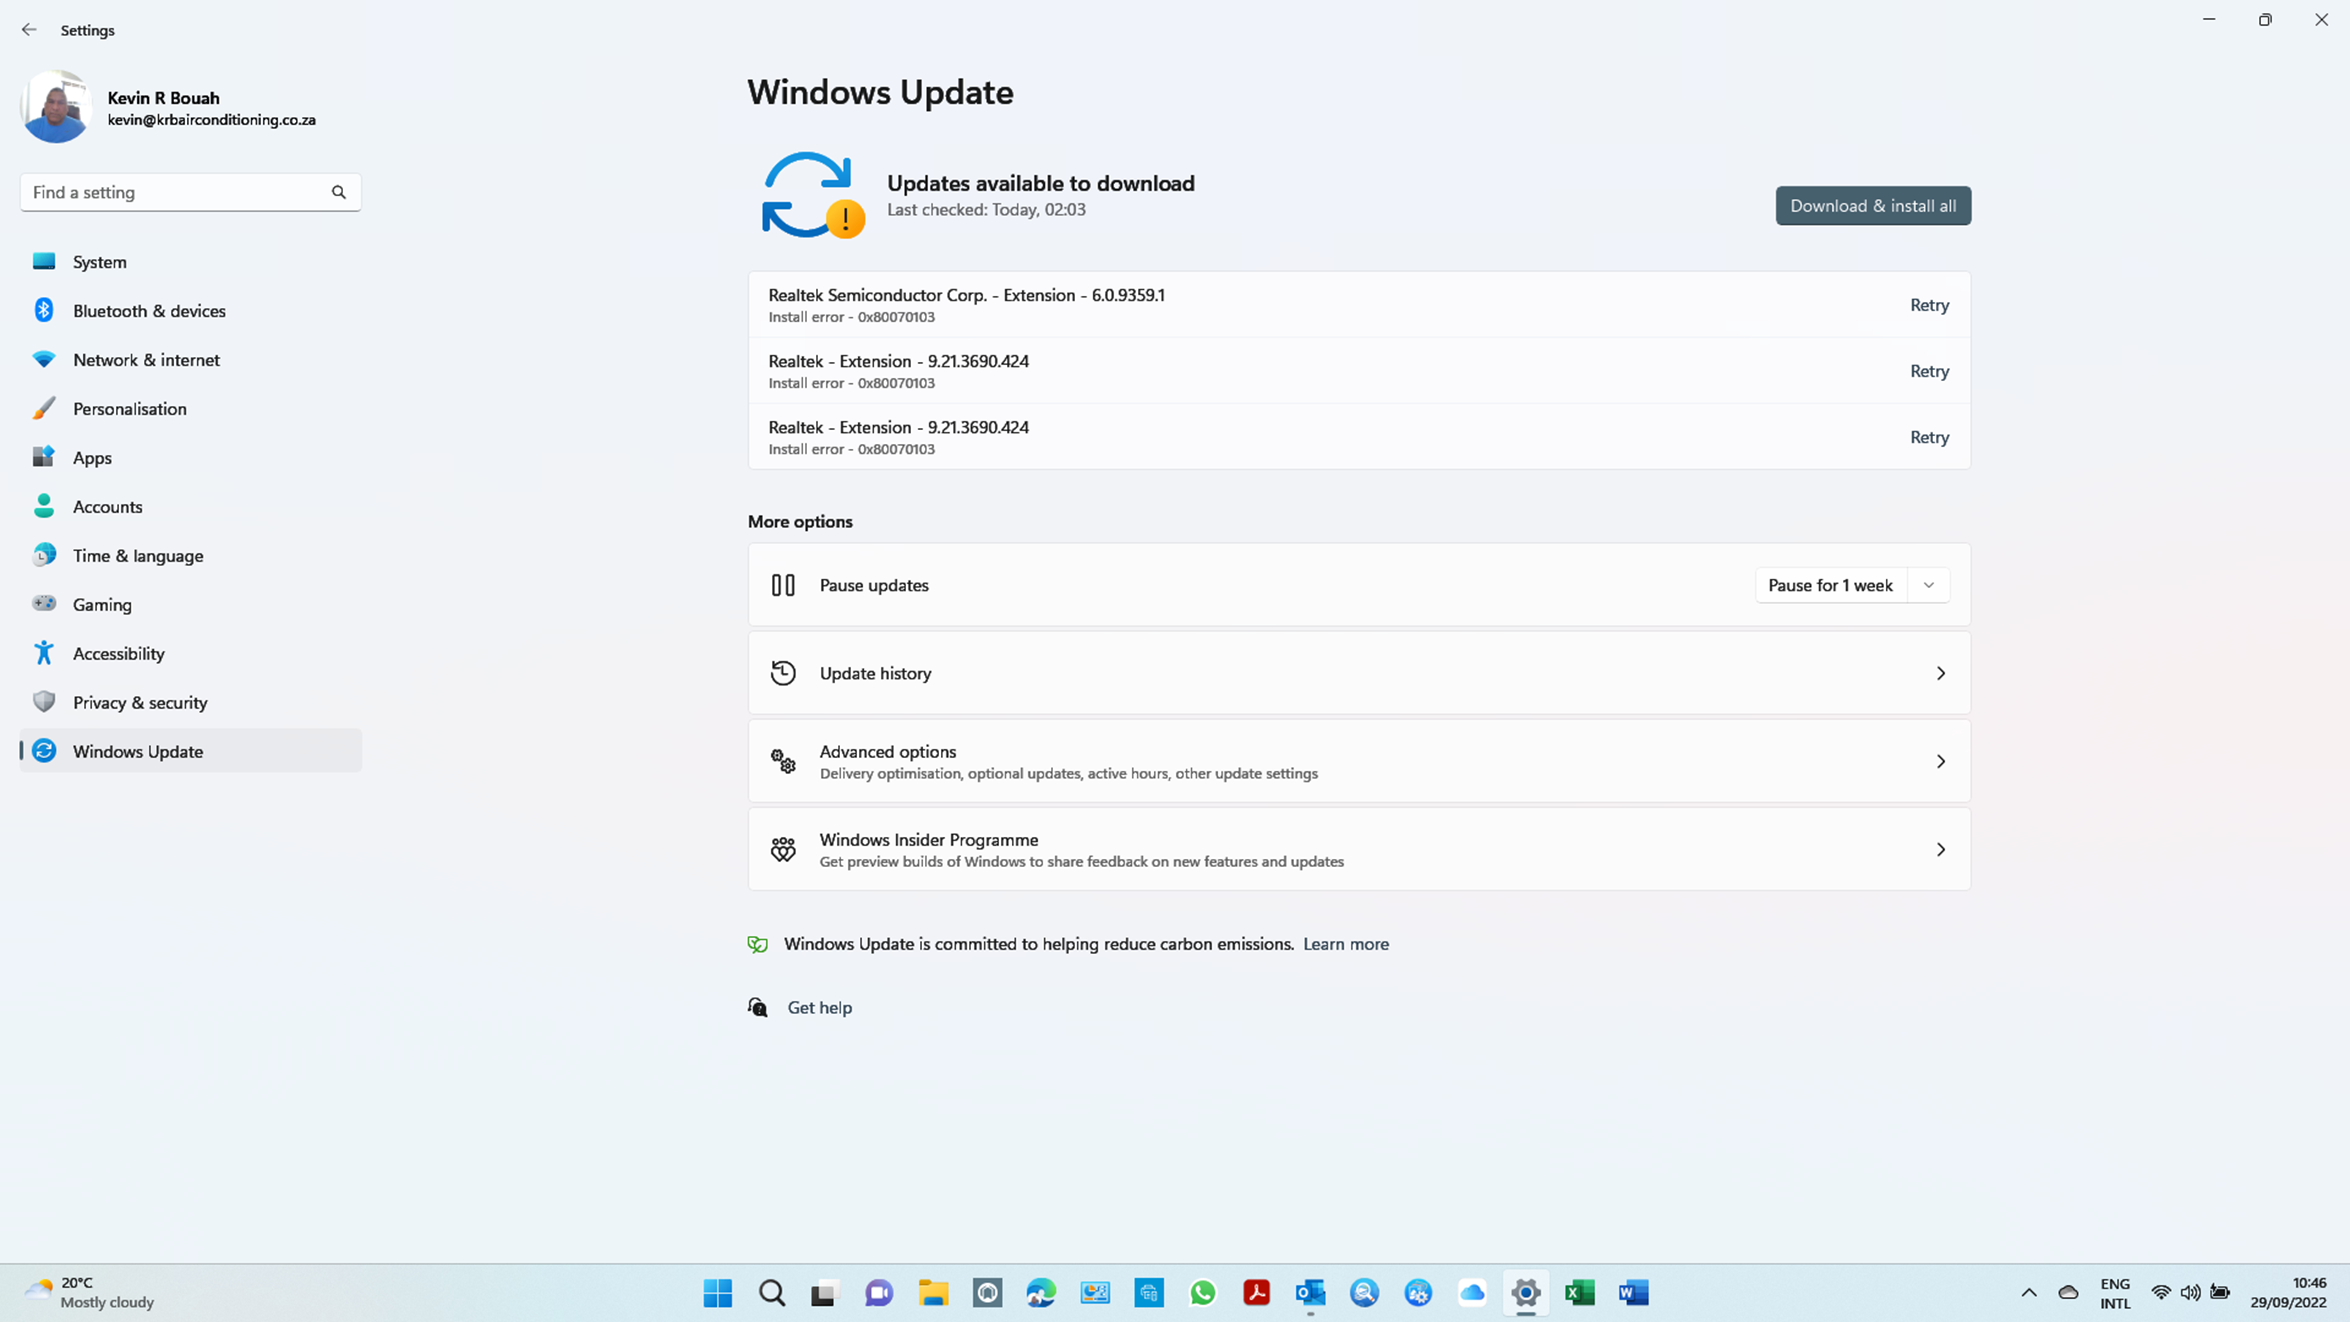The width and height of the screenshot is (2350, 1322).
Task: Click the Get help icon
Action: pos(758,1007)
